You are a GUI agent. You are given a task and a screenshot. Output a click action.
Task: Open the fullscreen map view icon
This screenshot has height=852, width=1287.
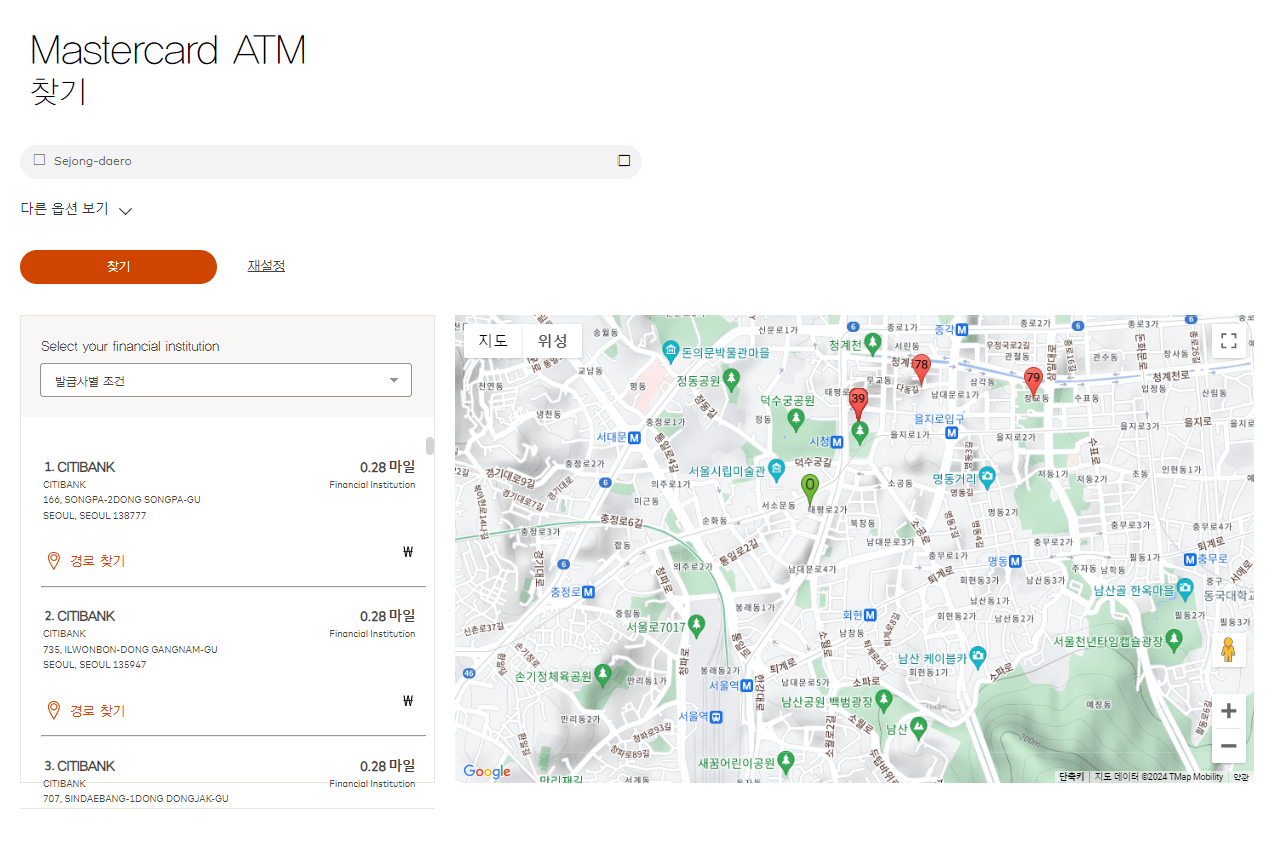(x=1228, y=340)
